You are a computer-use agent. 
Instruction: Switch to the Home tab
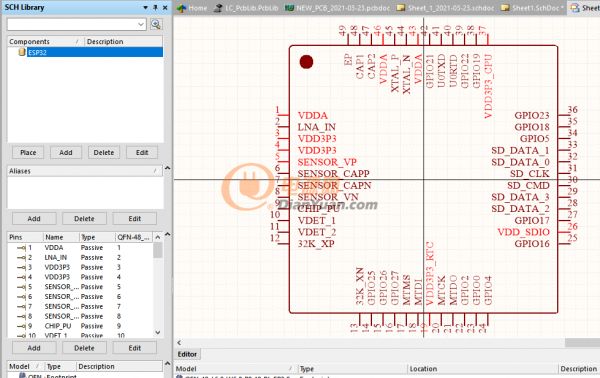192,8
